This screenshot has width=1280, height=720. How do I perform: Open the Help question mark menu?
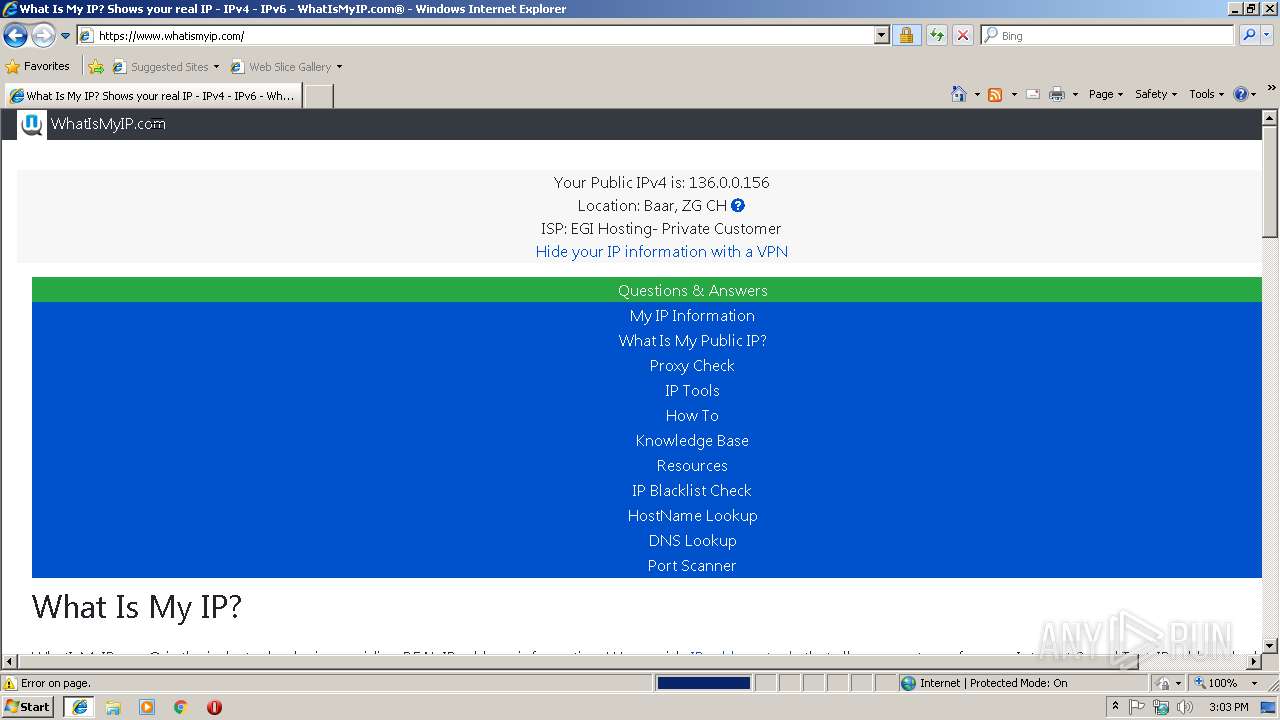click(1245, 94)
